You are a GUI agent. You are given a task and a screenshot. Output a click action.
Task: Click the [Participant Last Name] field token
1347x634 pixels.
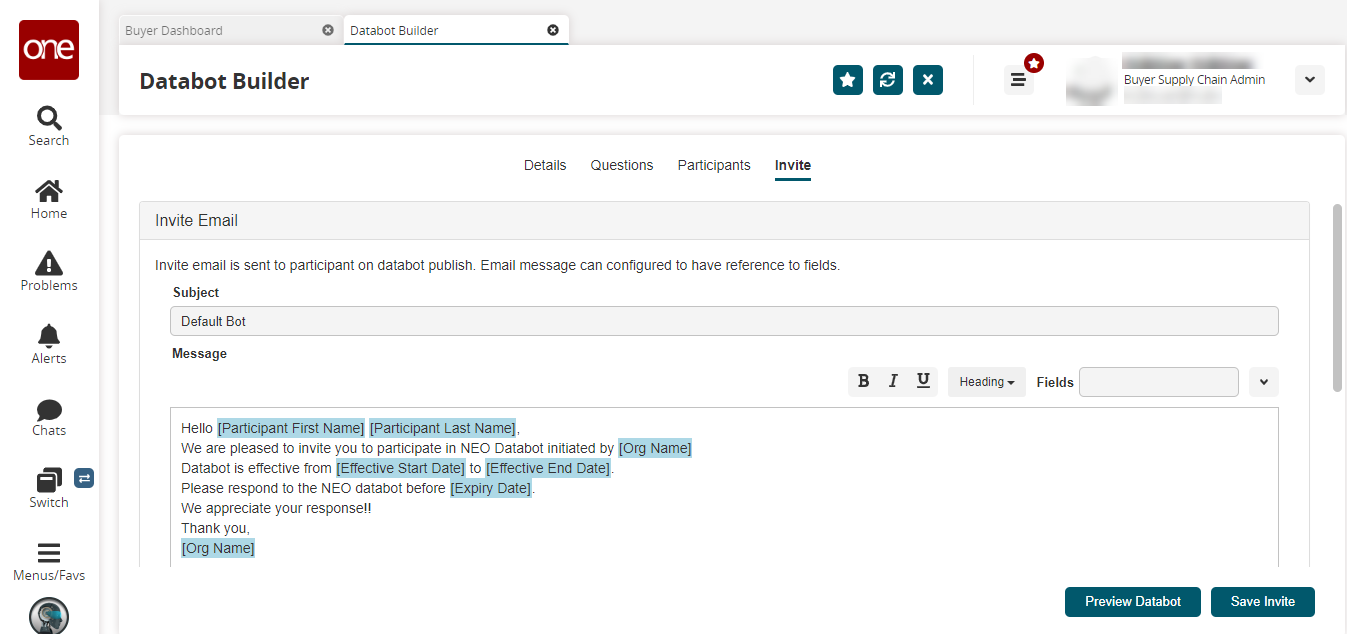(443, 428)
